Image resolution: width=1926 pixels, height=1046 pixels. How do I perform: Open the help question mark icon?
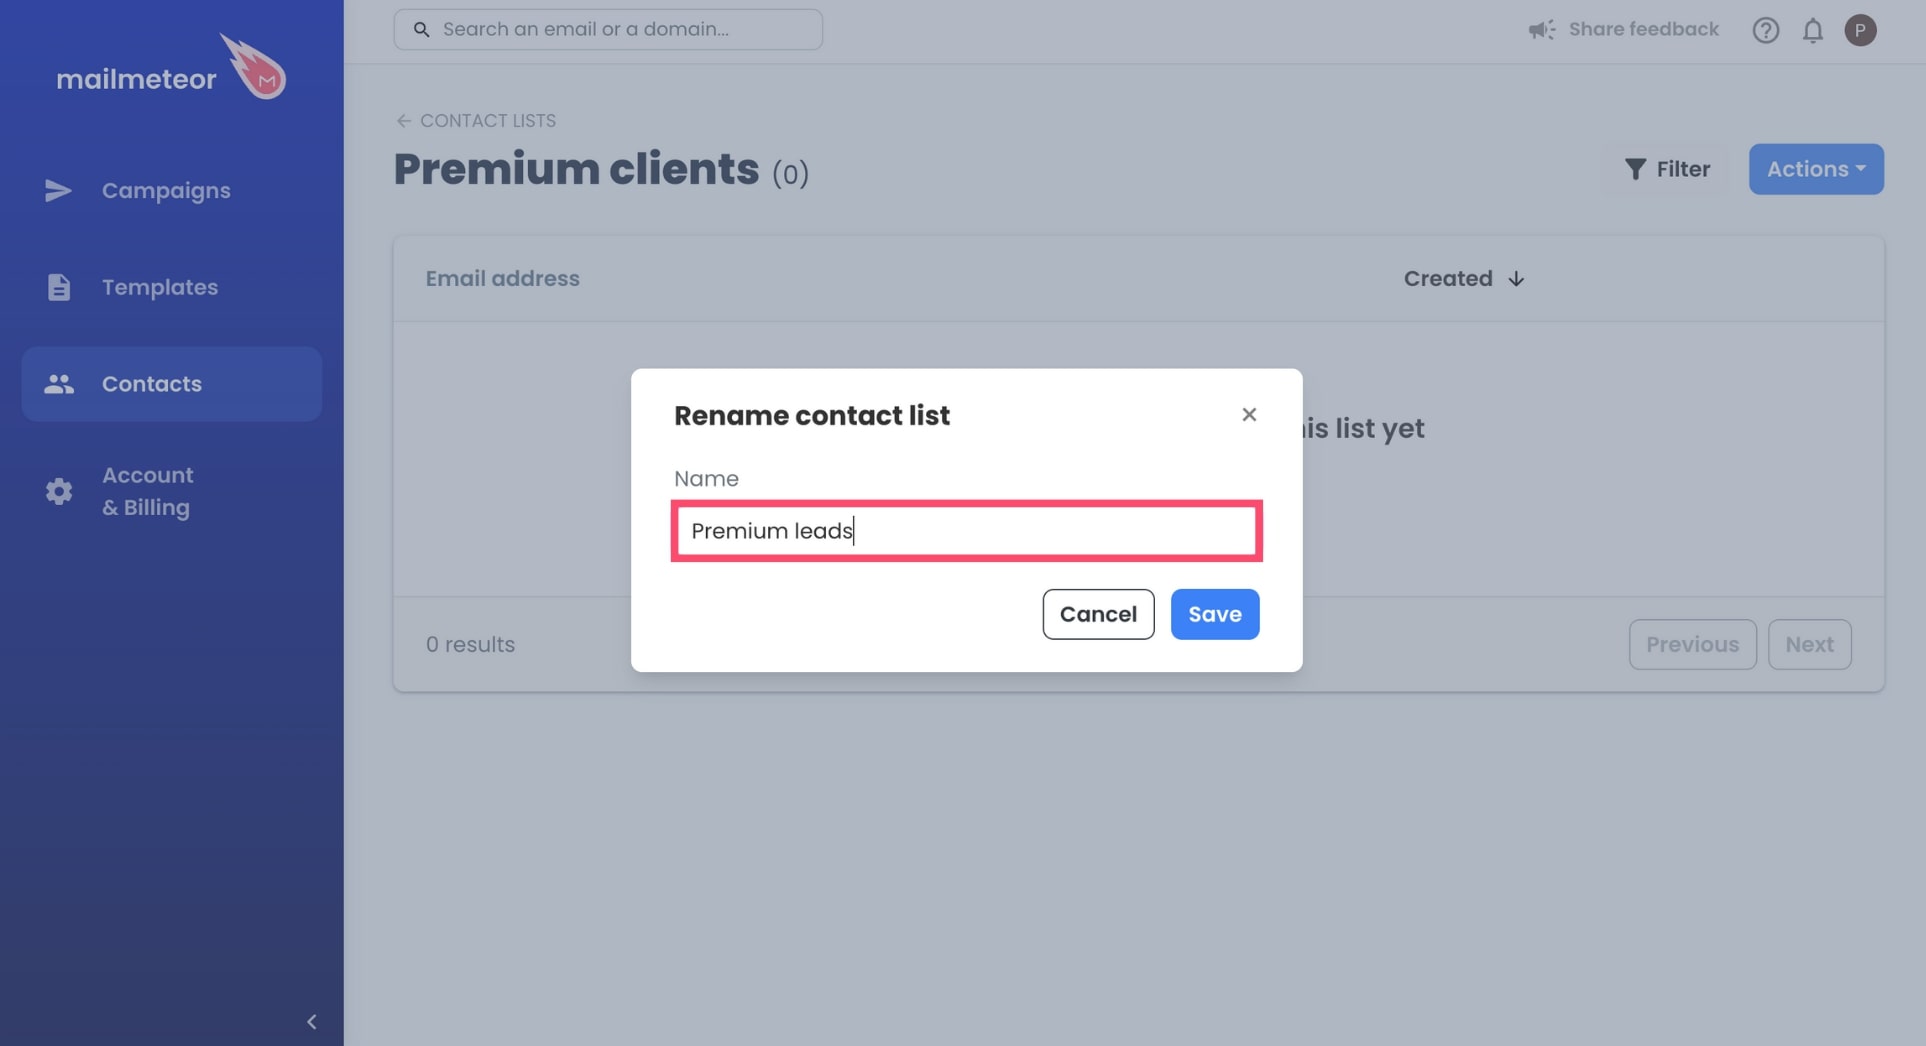tap(1765, 30)
